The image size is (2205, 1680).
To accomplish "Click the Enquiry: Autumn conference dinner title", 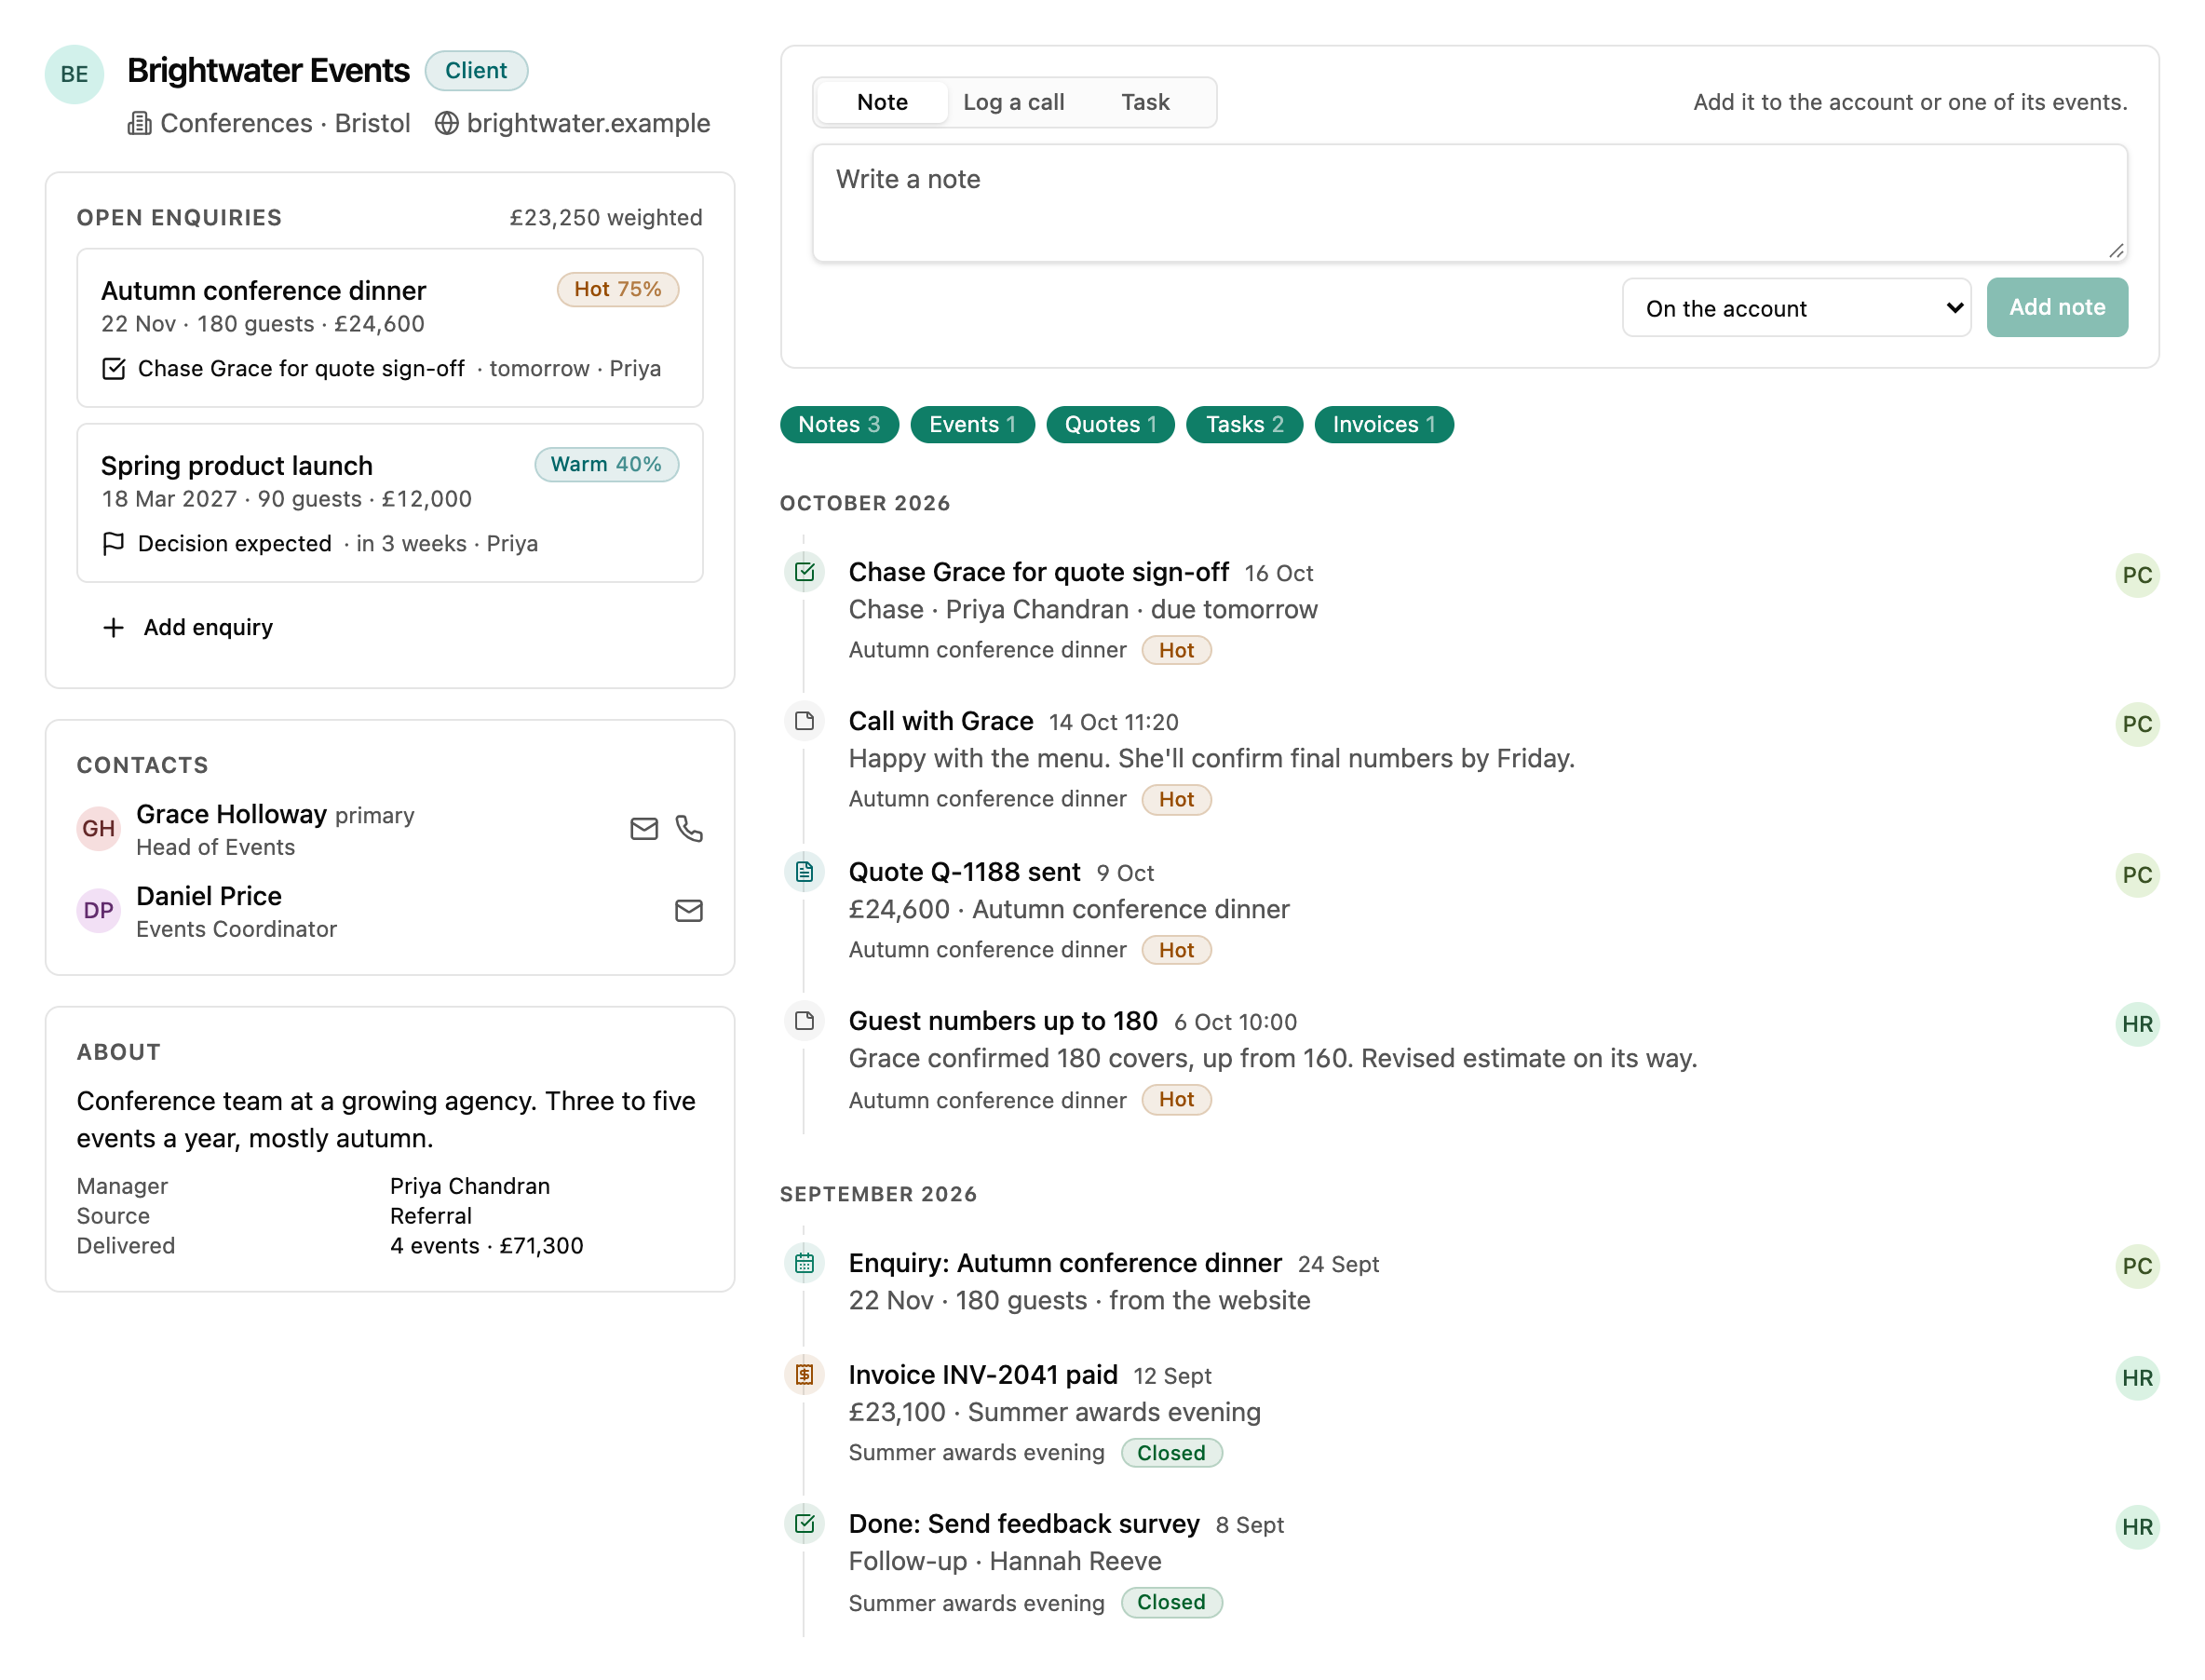I will click(x=1065, y=1263).
